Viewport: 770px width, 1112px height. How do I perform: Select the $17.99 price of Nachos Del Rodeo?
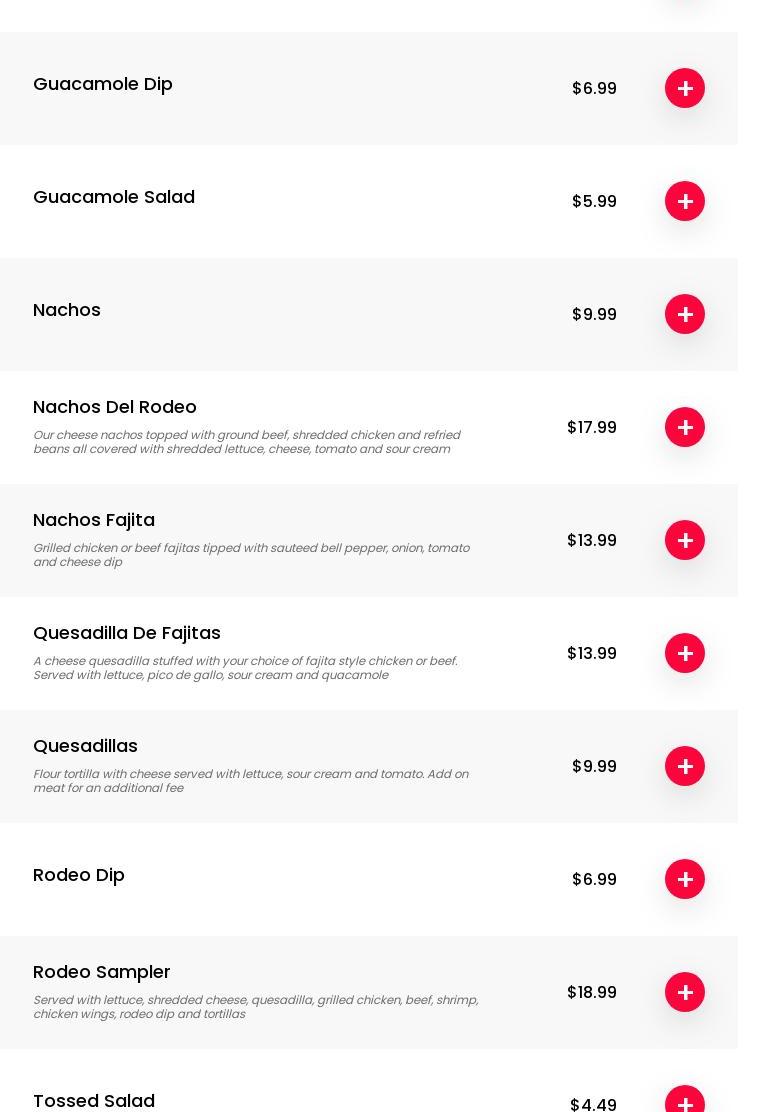[x=592, y=427]
